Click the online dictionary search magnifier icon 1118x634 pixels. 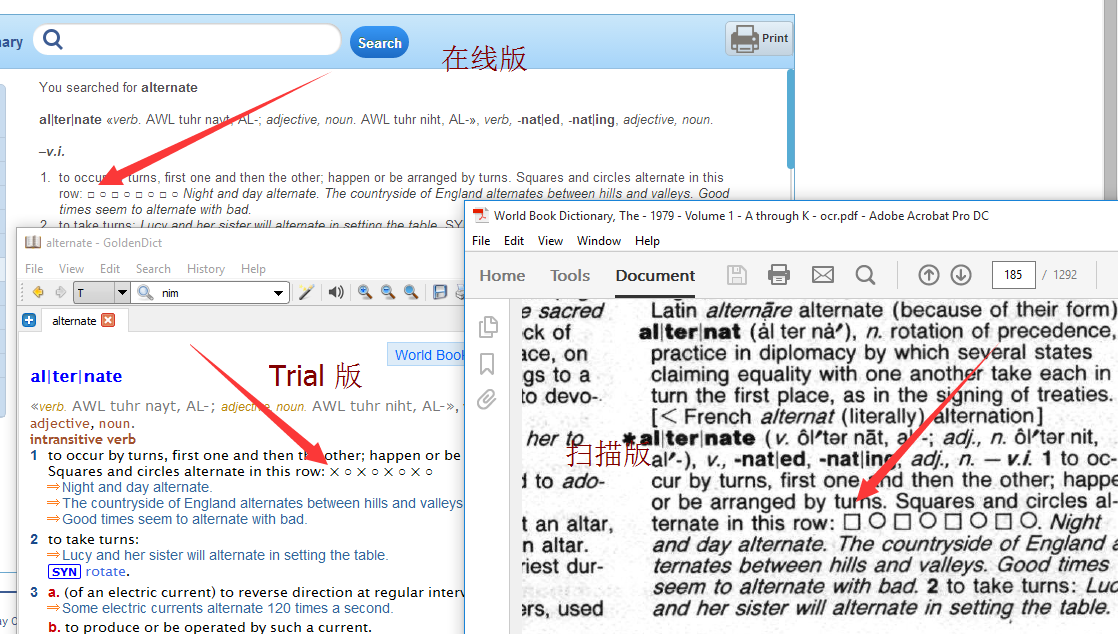53,39
